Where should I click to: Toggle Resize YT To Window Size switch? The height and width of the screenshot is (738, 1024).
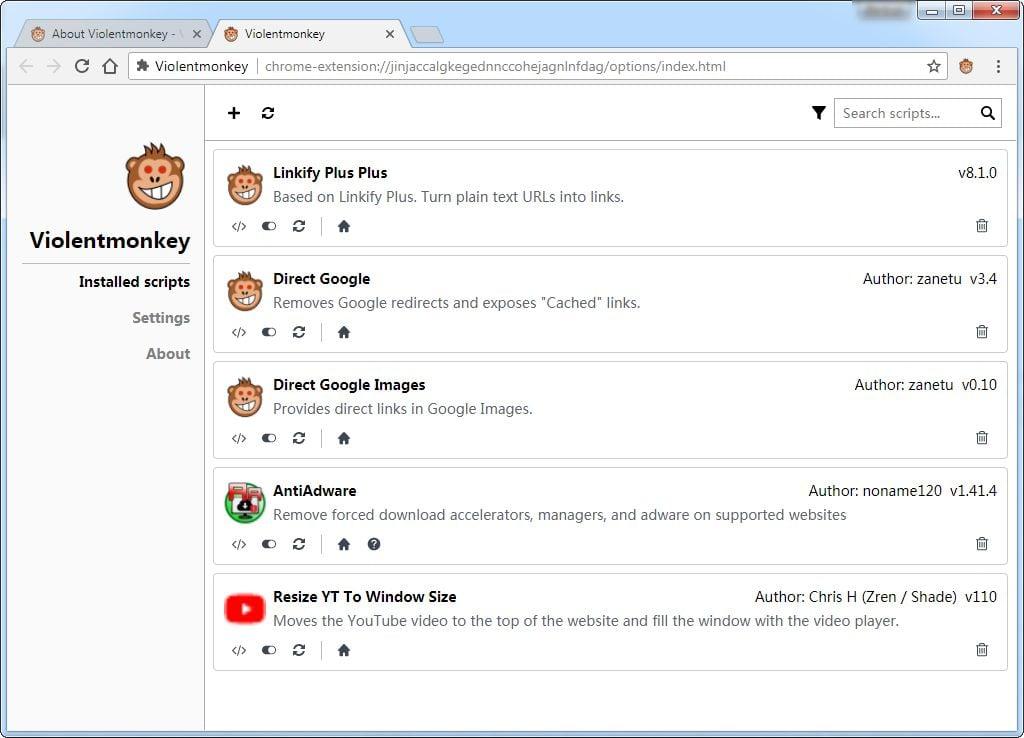point(269,650)
